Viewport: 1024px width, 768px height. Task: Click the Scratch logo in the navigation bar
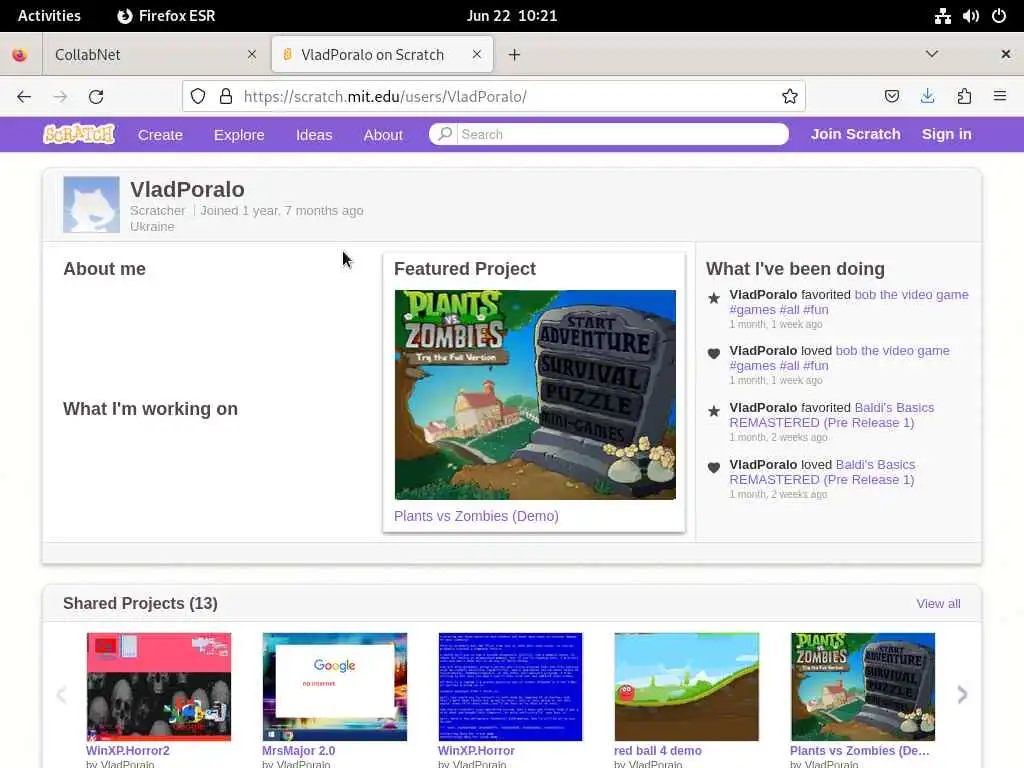(x=79, y=134)
